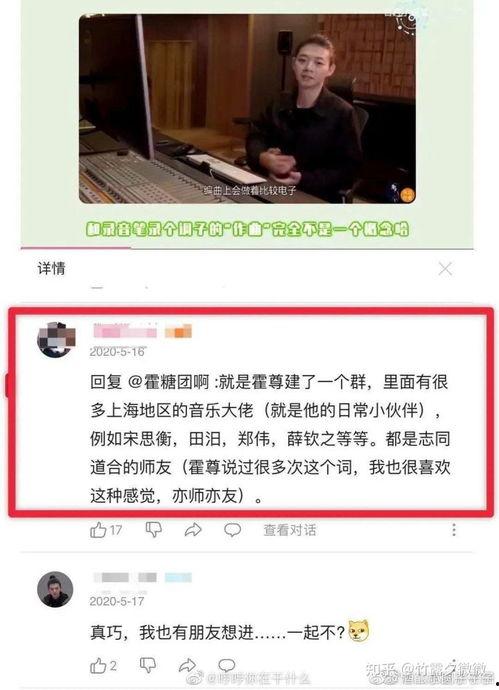Click the @霍糖团啊 mention

168,382
